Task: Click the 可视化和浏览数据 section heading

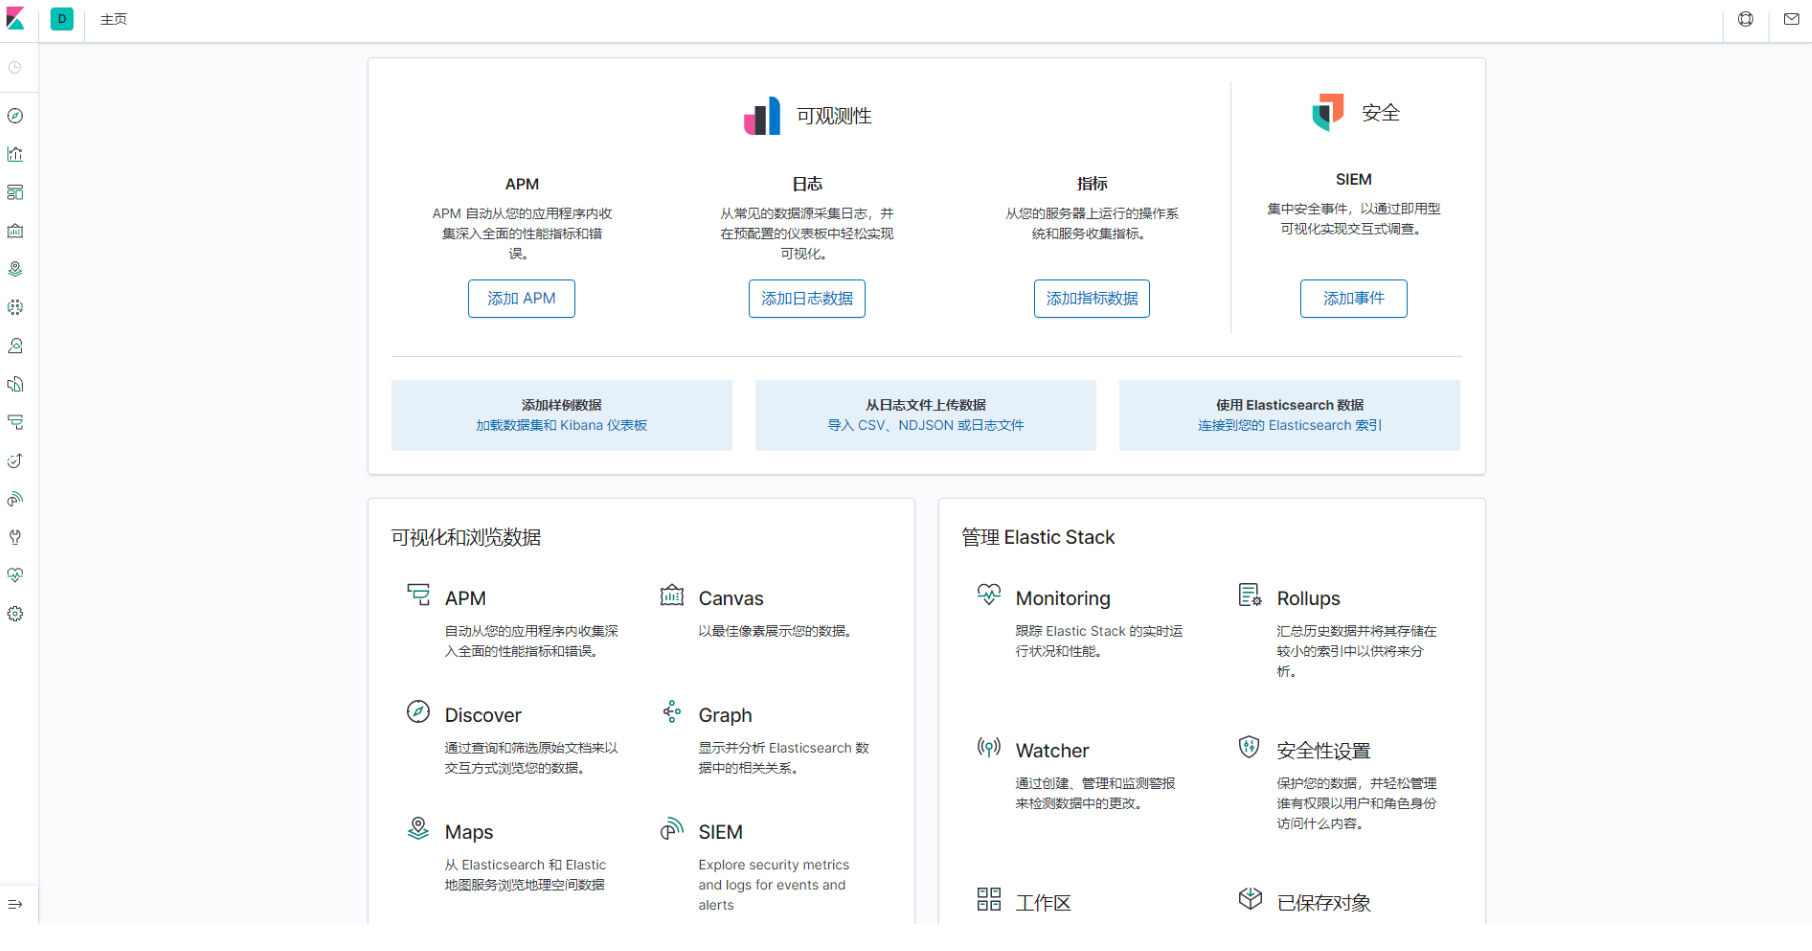Action: (x=466, y=537)
